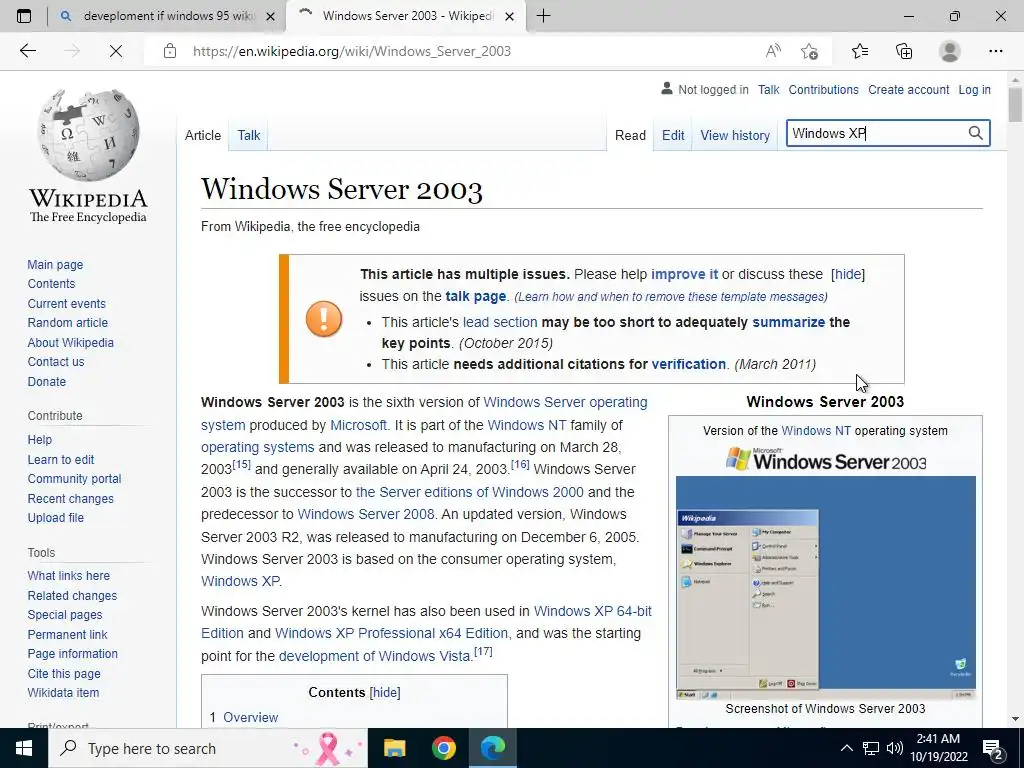Open Current events in the sidebar
Screen dimensions: 1024x768
click(x=66, y=304)
